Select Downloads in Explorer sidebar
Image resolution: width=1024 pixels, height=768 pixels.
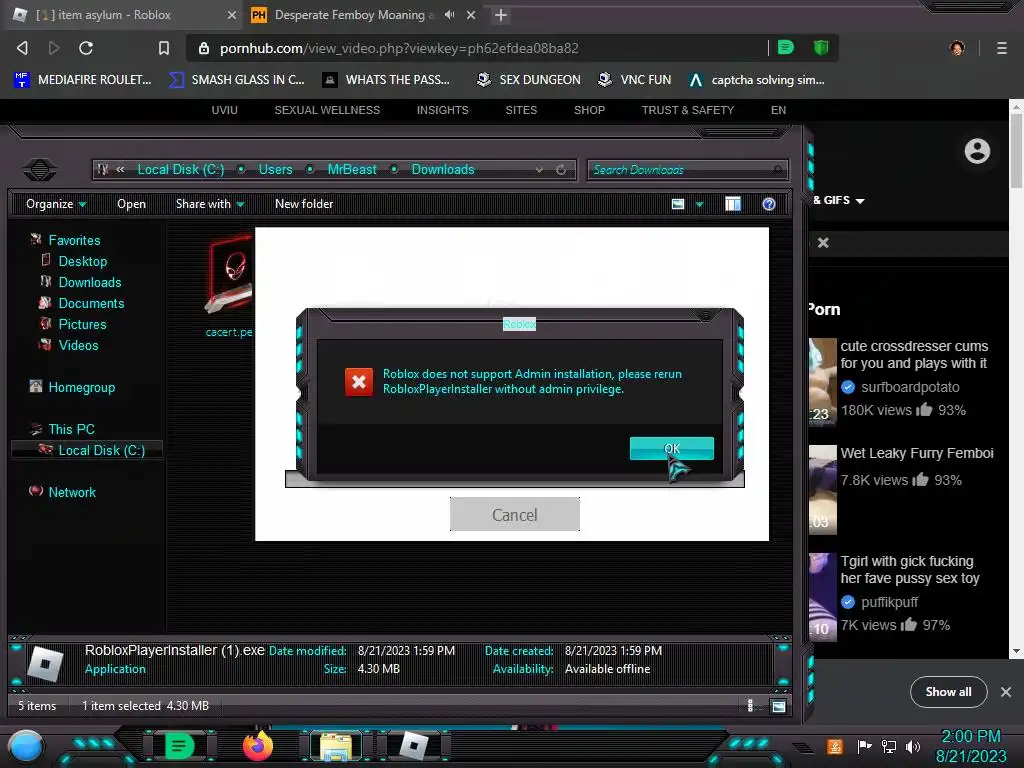[89, 282]
